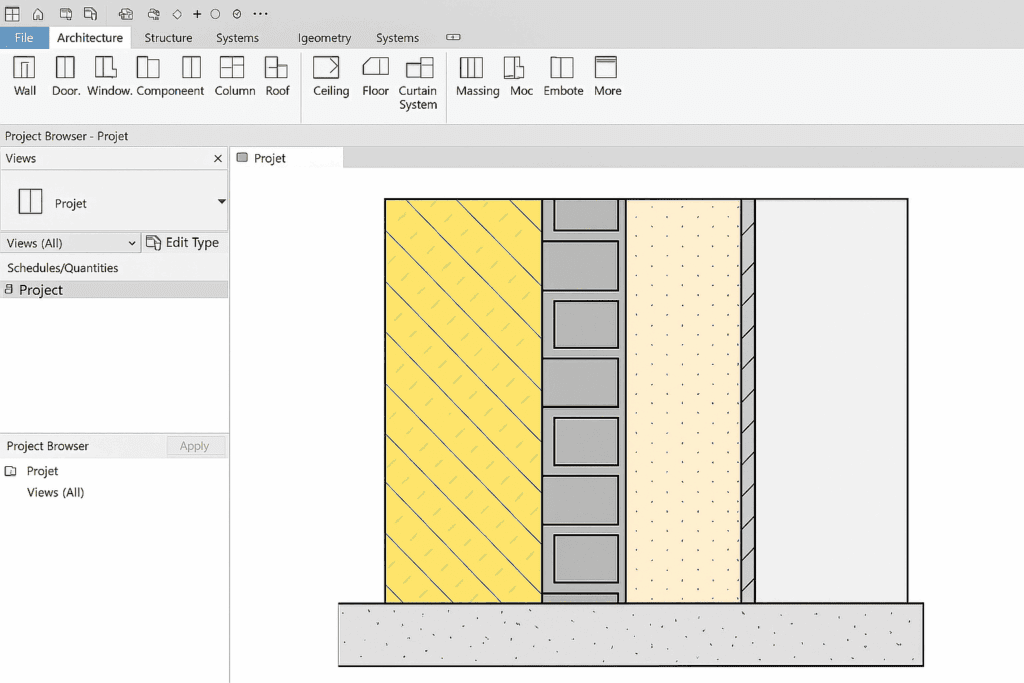Screen dimensions: 1024x683
Task: Click the Edit Type button
Action: click(x=183, y=243)
